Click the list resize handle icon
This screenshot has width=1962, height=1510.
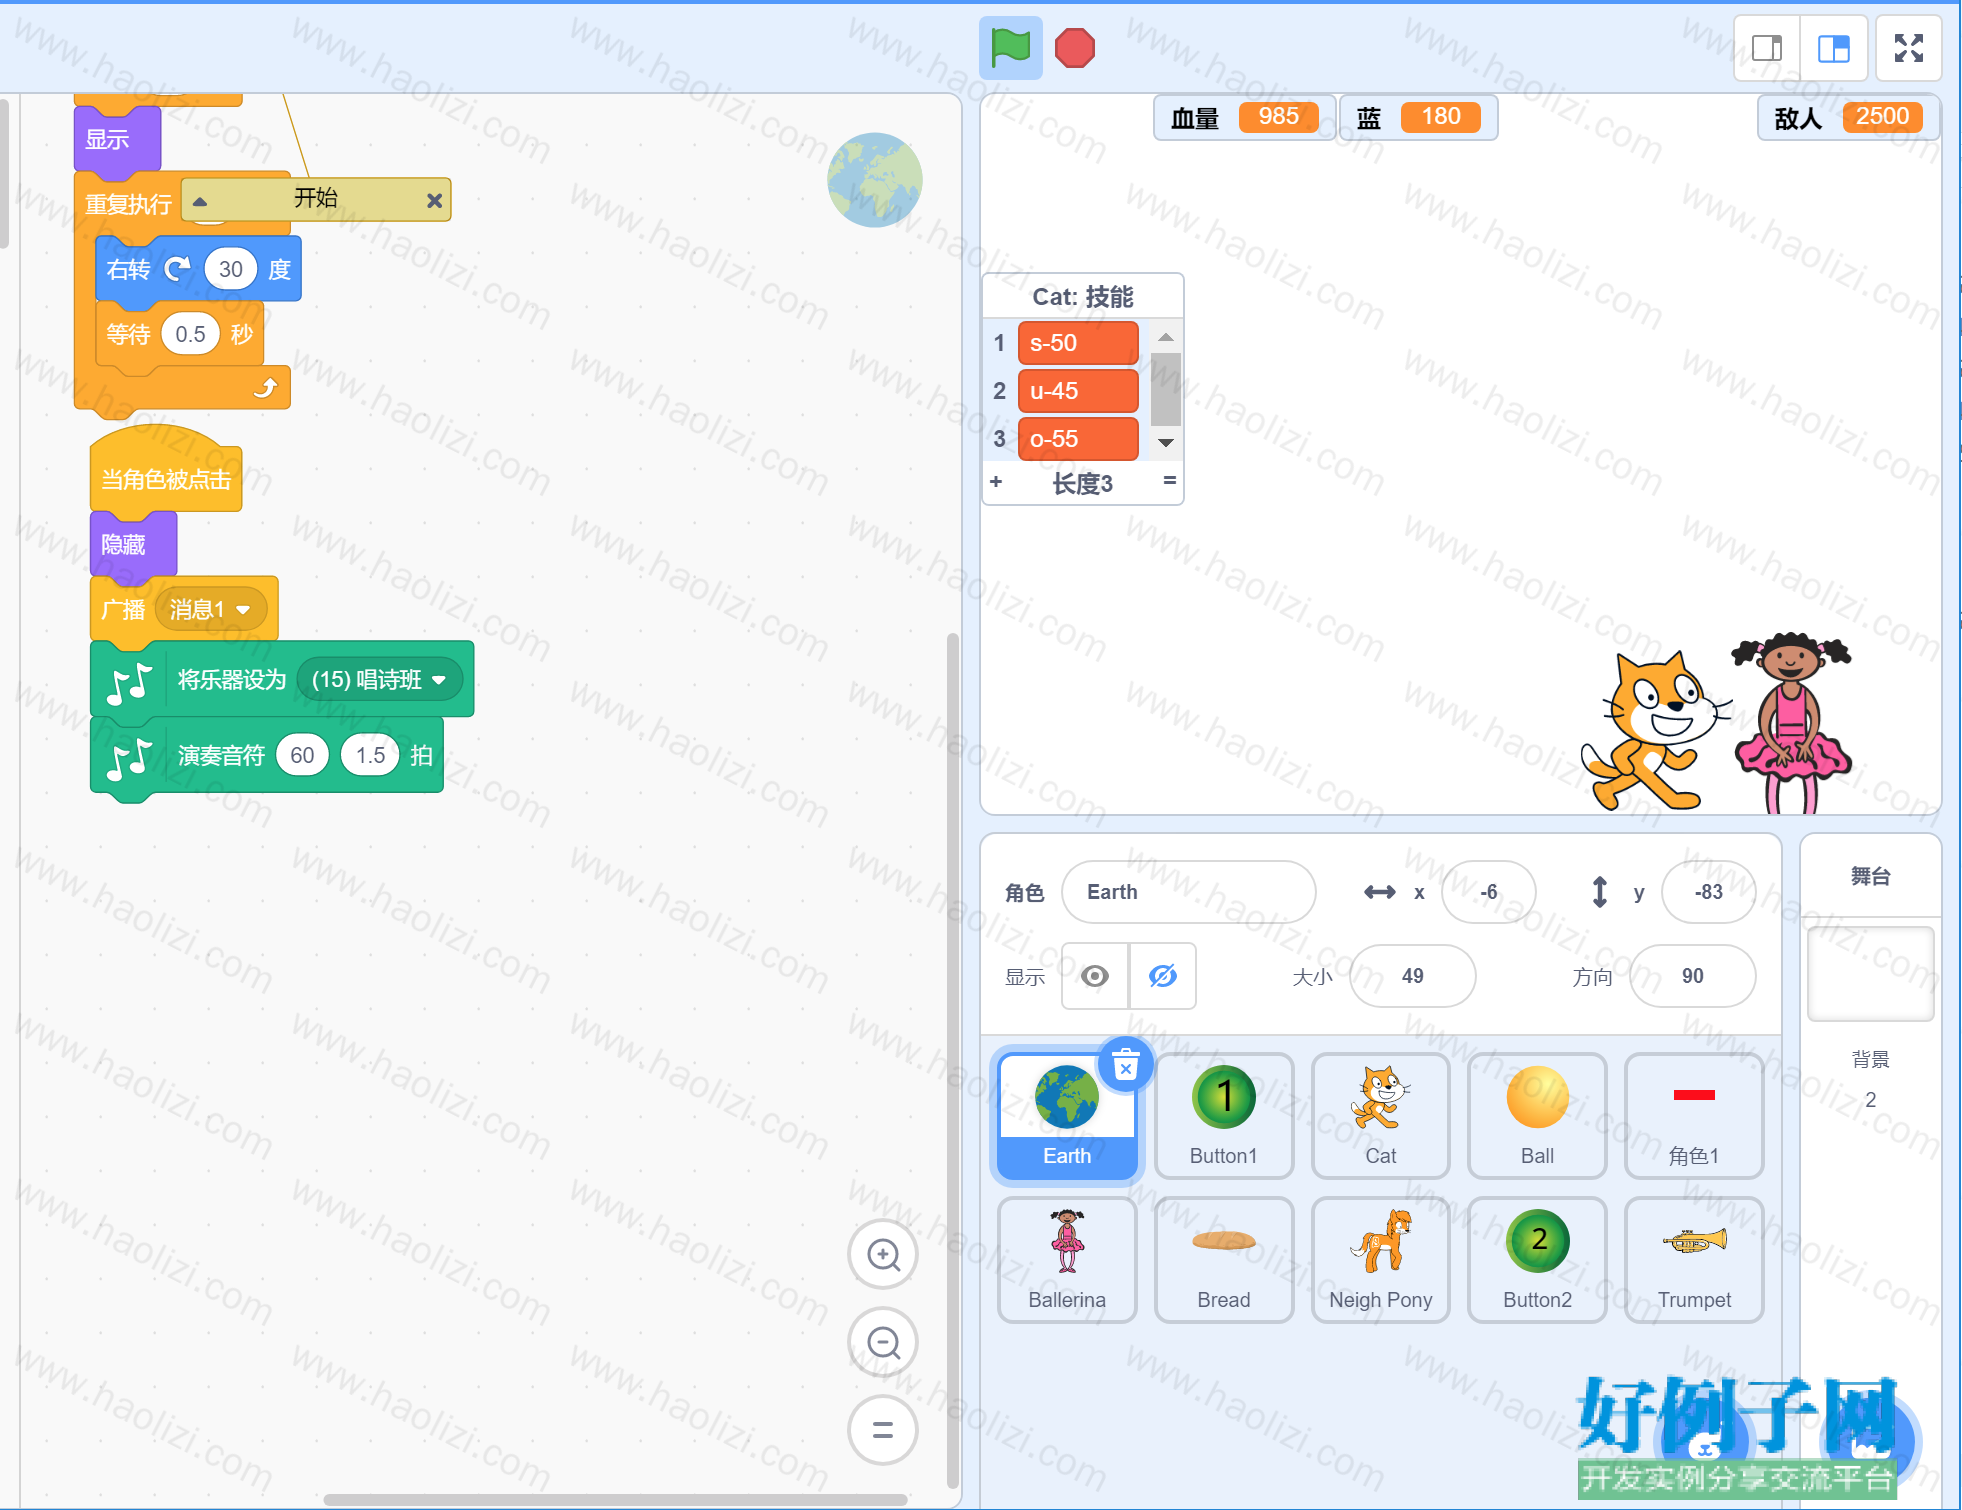(x=1169, y=481)
